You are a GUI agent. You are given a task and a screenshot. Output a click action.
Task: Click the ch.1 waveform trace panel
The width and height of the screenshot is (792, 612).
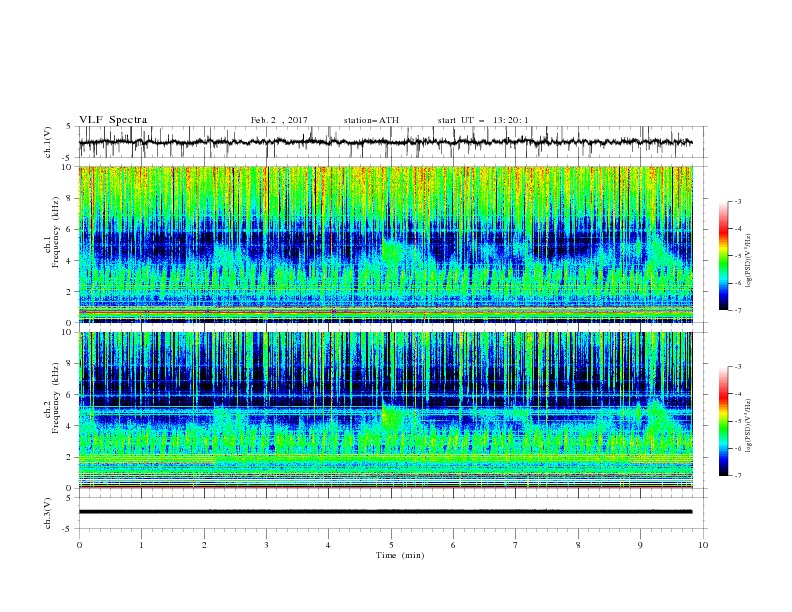[392, 142]
